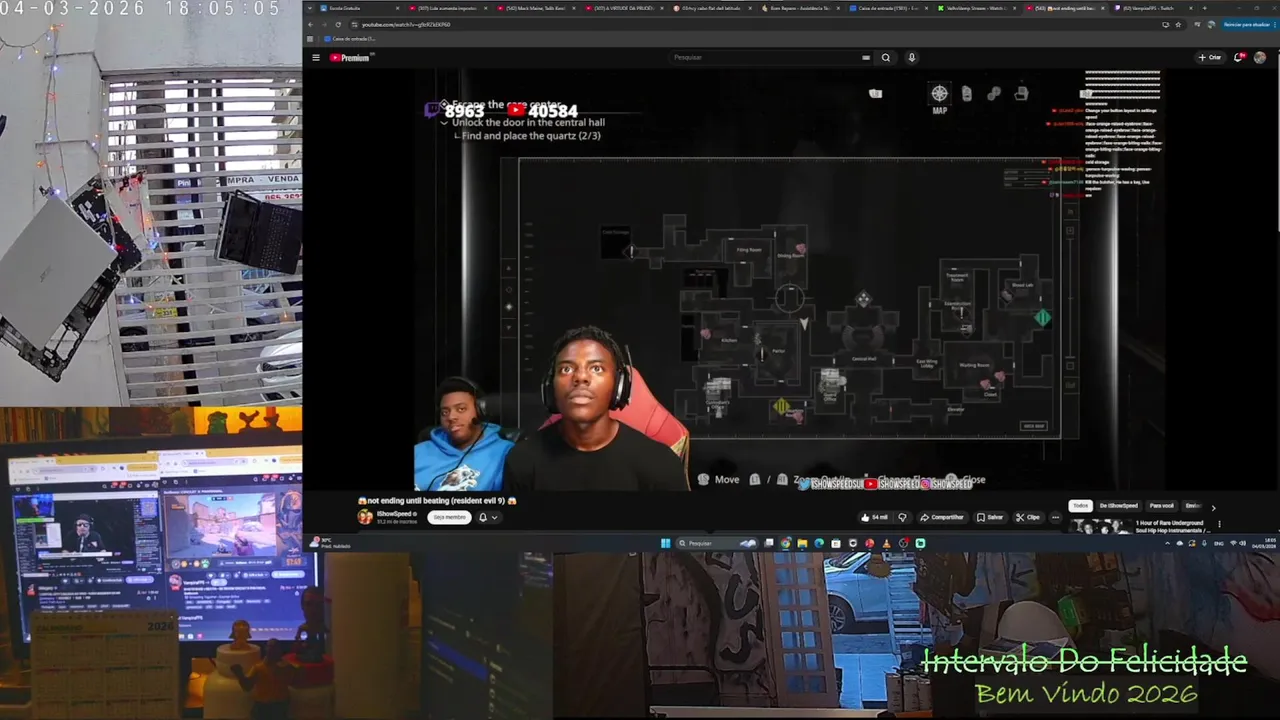
Task: Open YouTube notifications bell in header
Action: (1239, 57)
